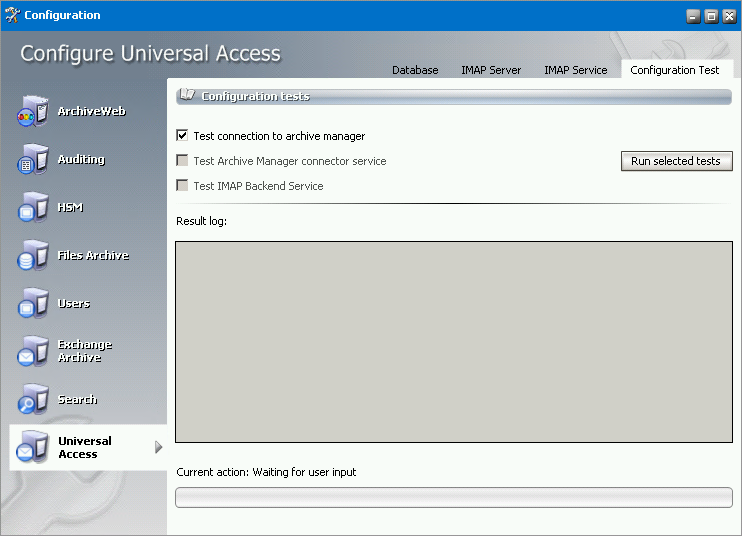Switch to the Database tab
The height and width of the screenshot is (536, 742).
[415, 70]
